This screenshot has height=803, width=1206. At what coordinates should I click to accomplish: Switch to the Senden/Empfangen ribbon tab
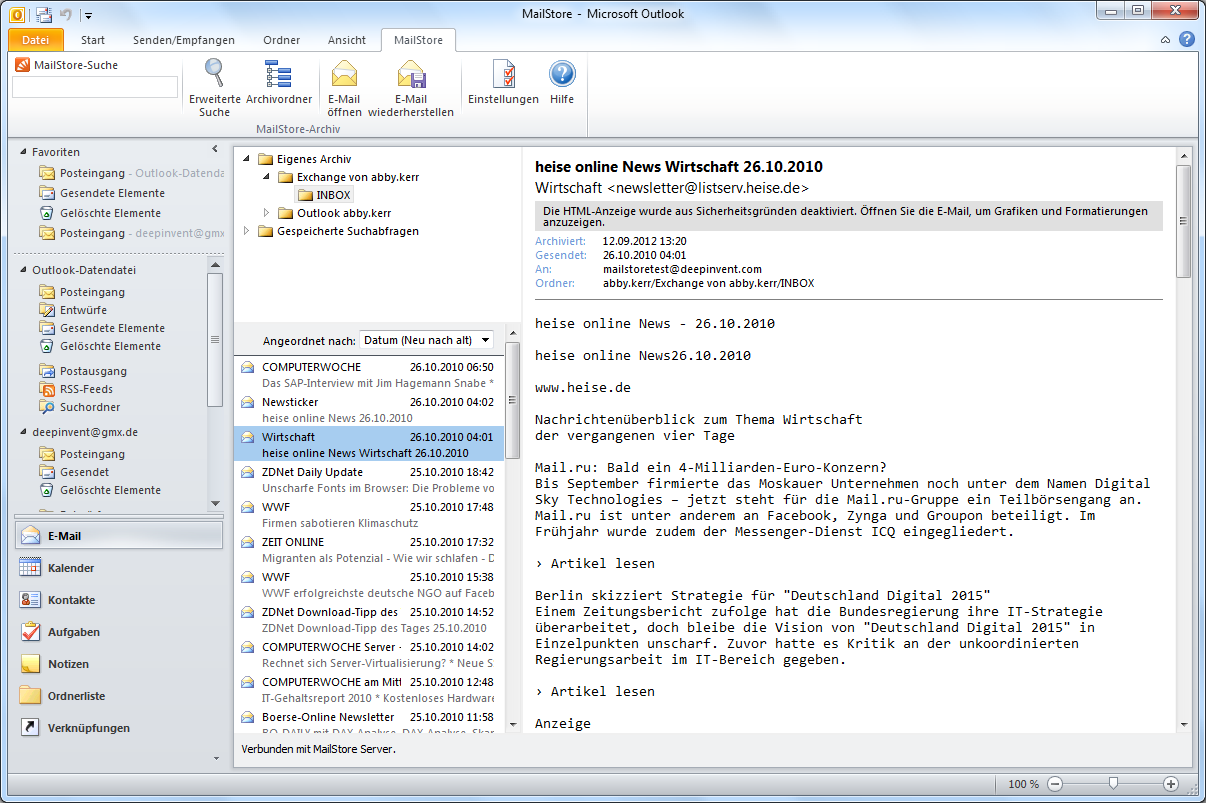[184, 40]
